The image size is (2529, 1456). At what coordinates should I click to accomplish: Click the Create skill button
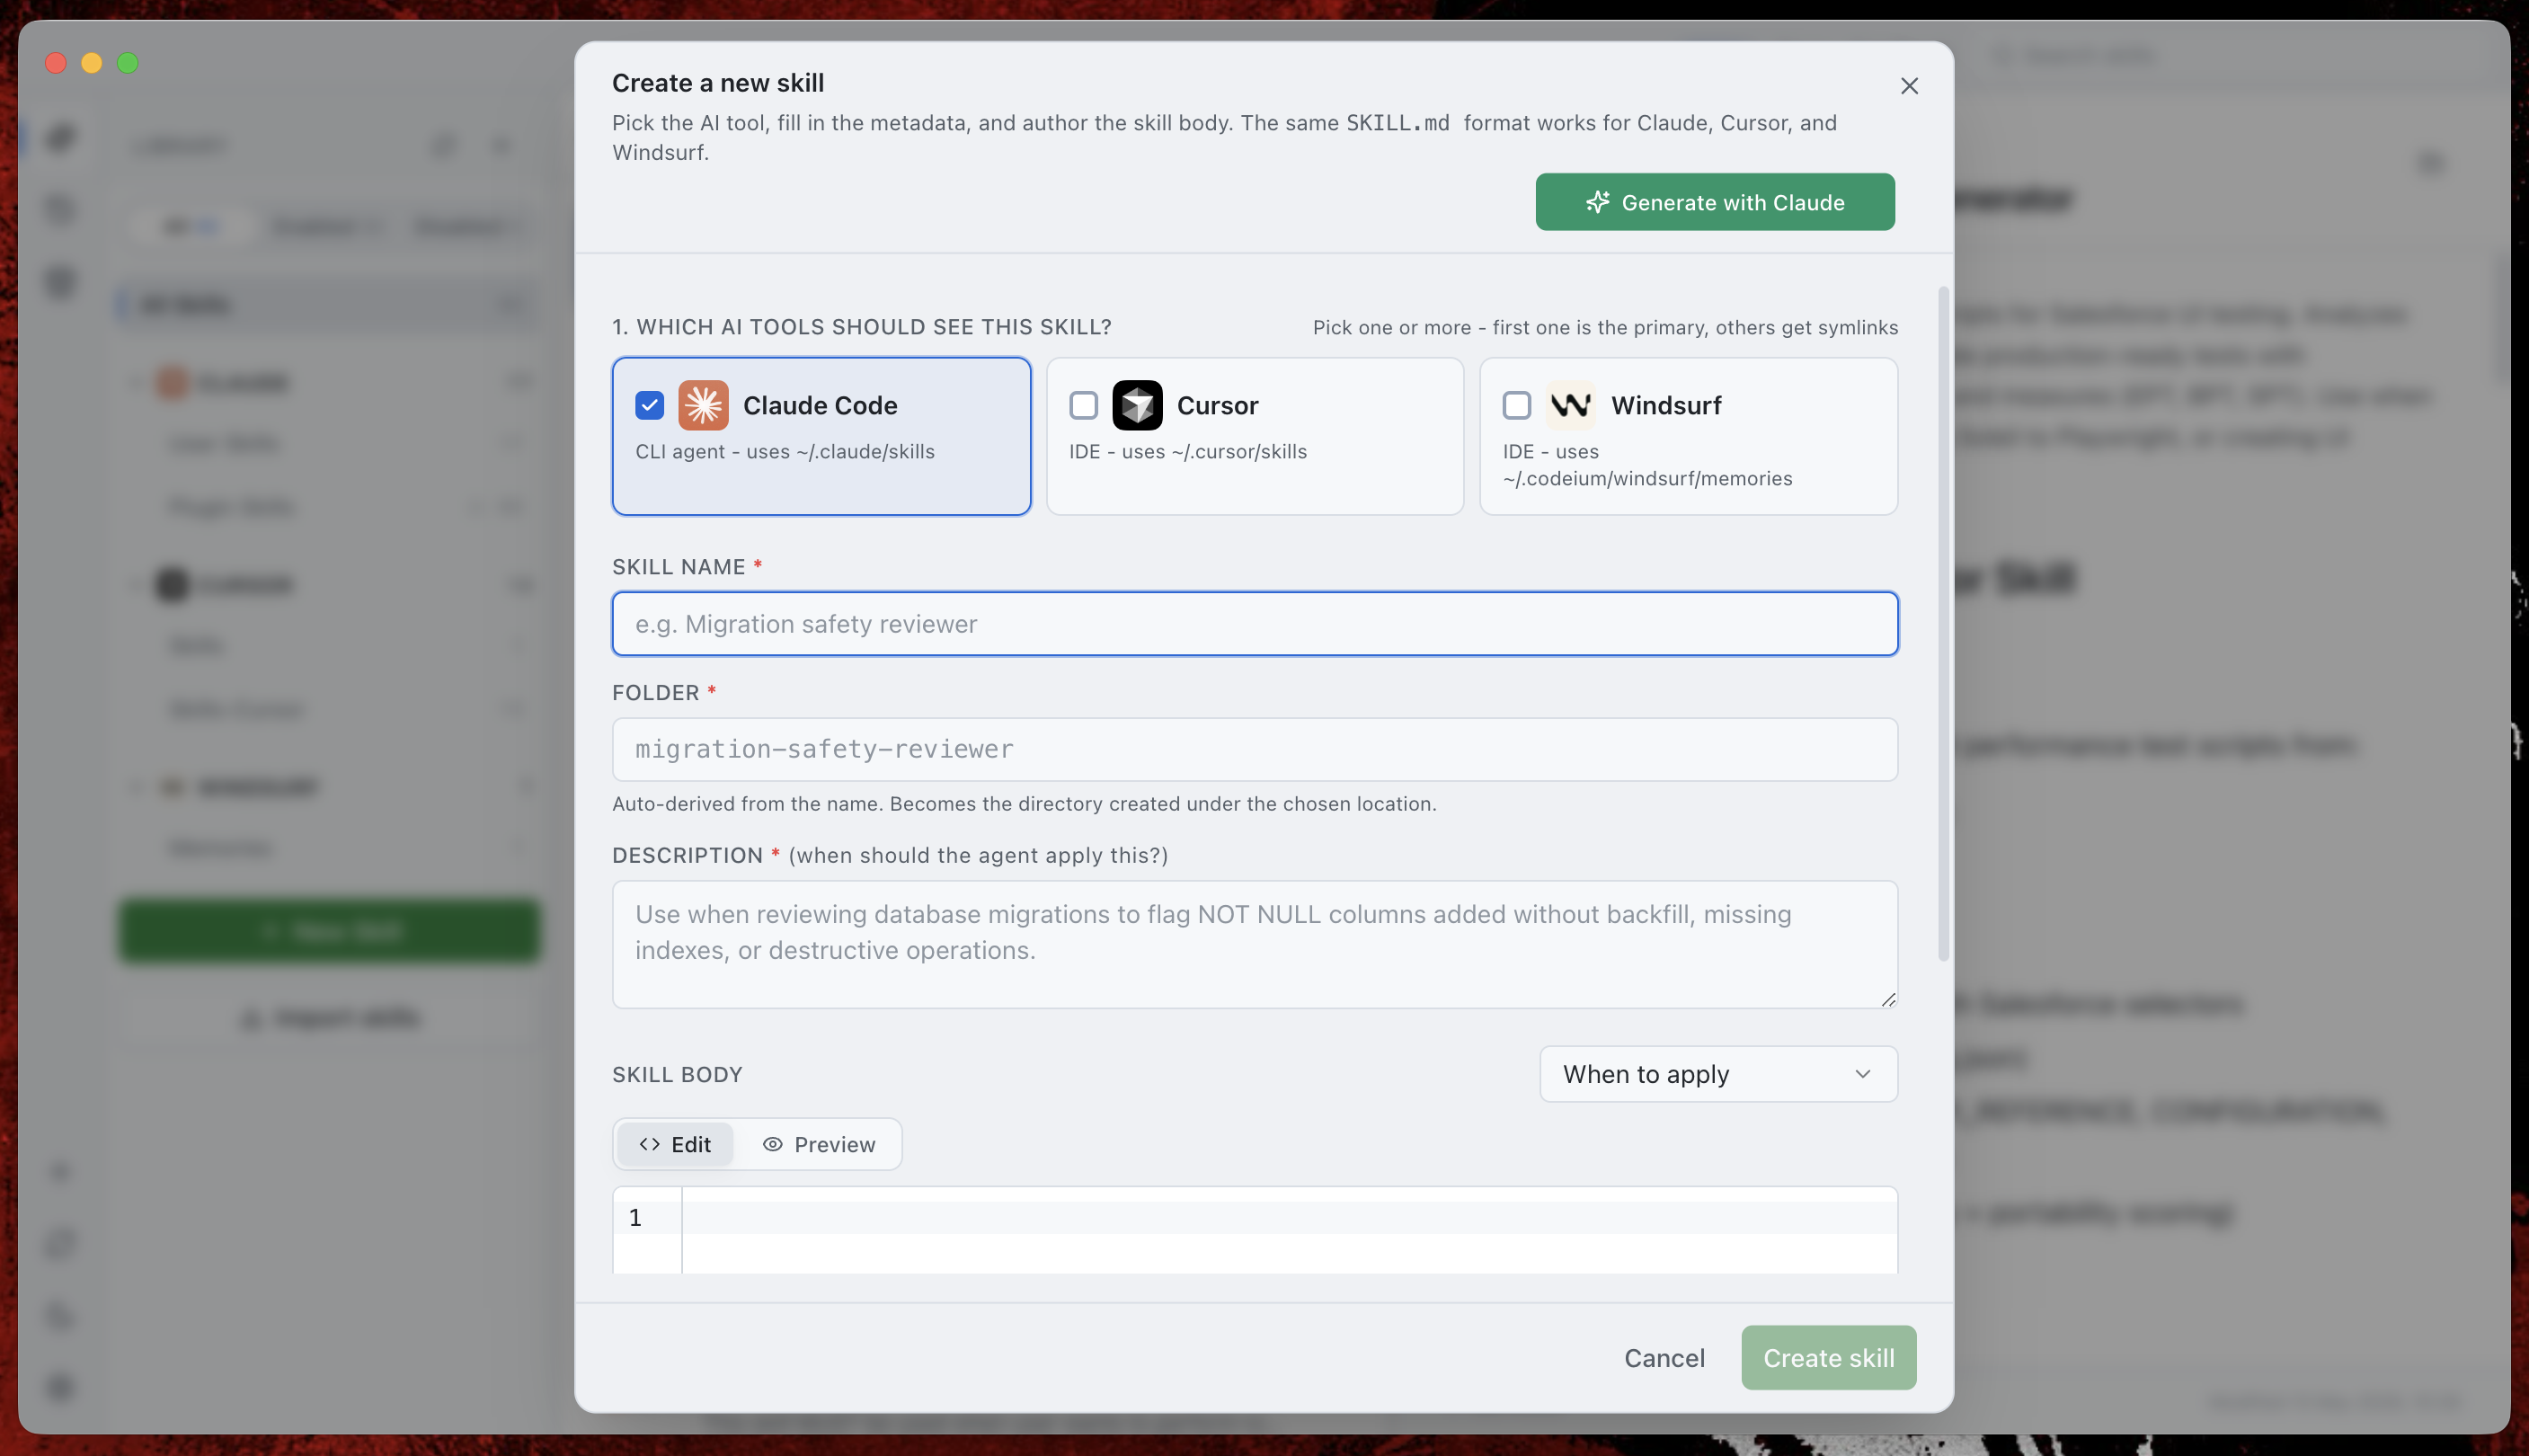coord(1828,1358)
